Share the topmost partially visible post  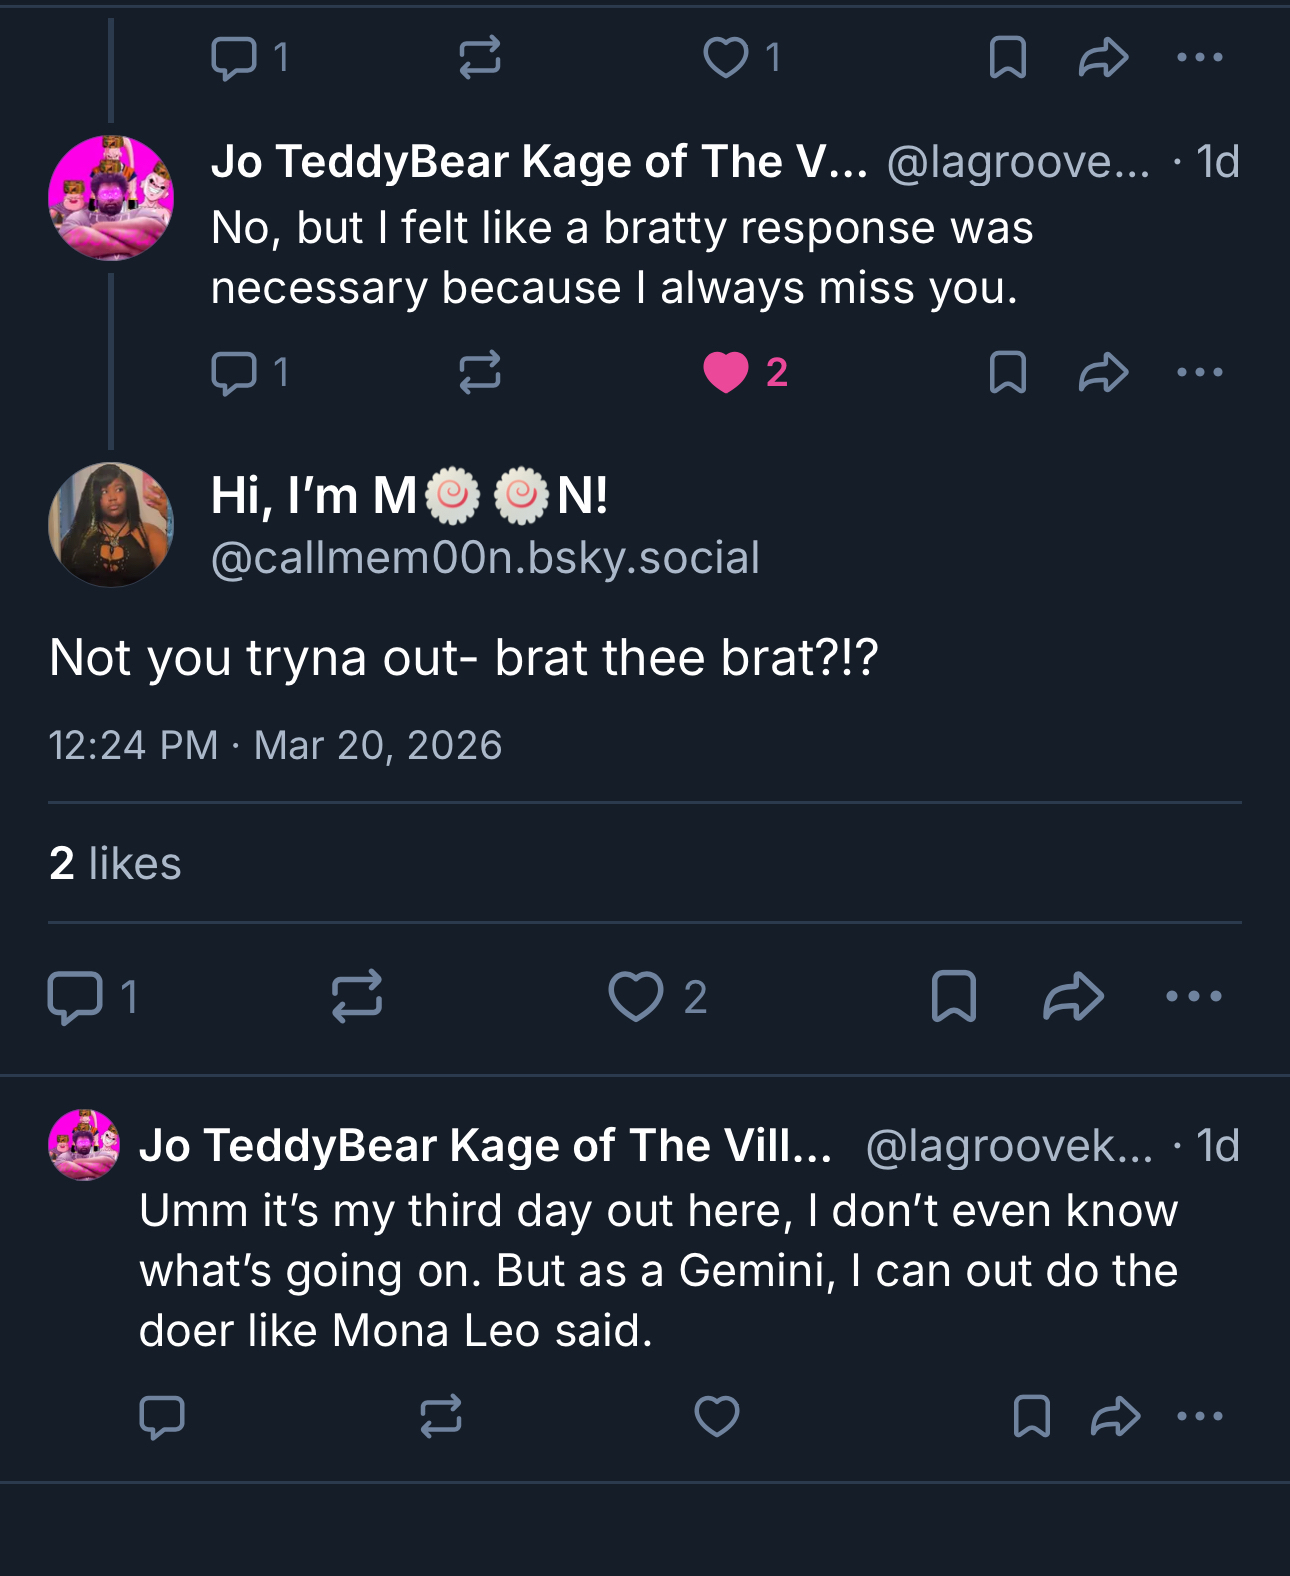tap(1103, 58)
